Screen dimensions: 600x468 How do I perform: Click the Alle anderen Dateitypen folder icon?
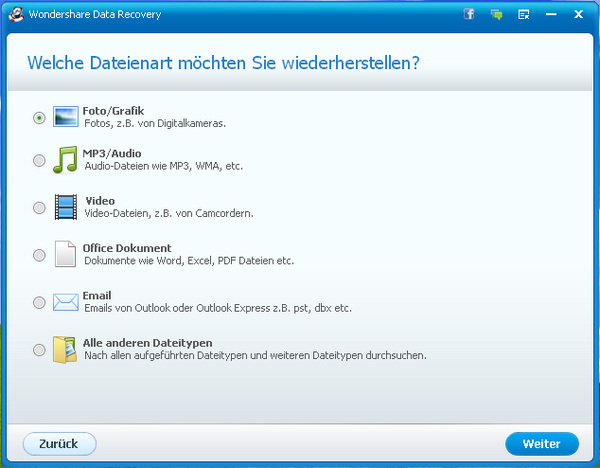point(65,349)
